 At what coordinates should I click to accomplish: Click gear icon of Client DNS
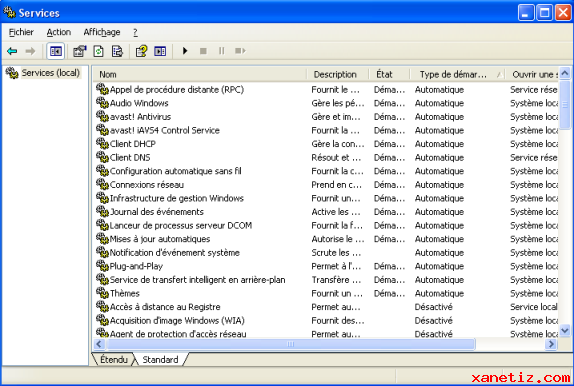click(x=102, y=157)
